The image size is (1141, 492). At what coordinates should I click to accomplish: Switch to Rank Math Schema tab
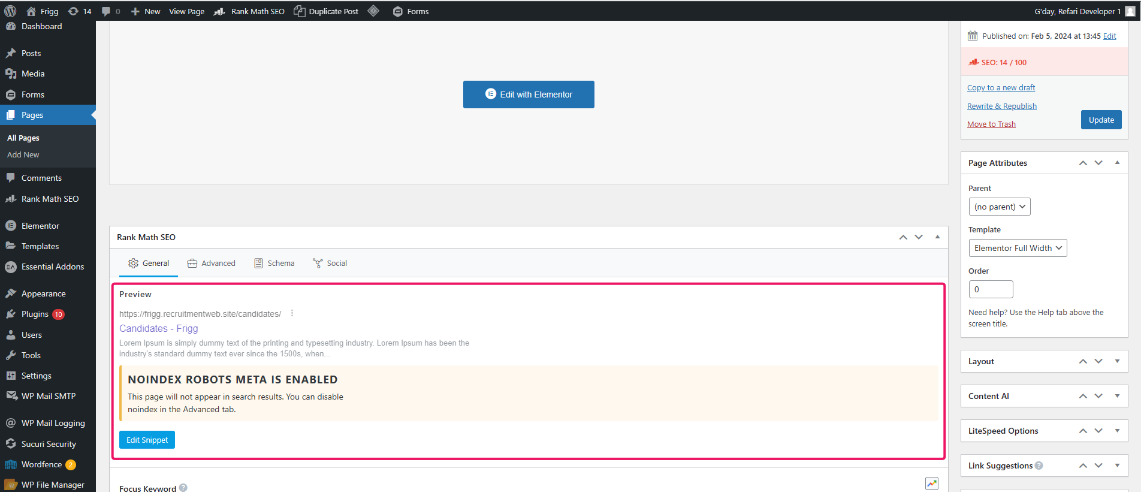point(274,263)
